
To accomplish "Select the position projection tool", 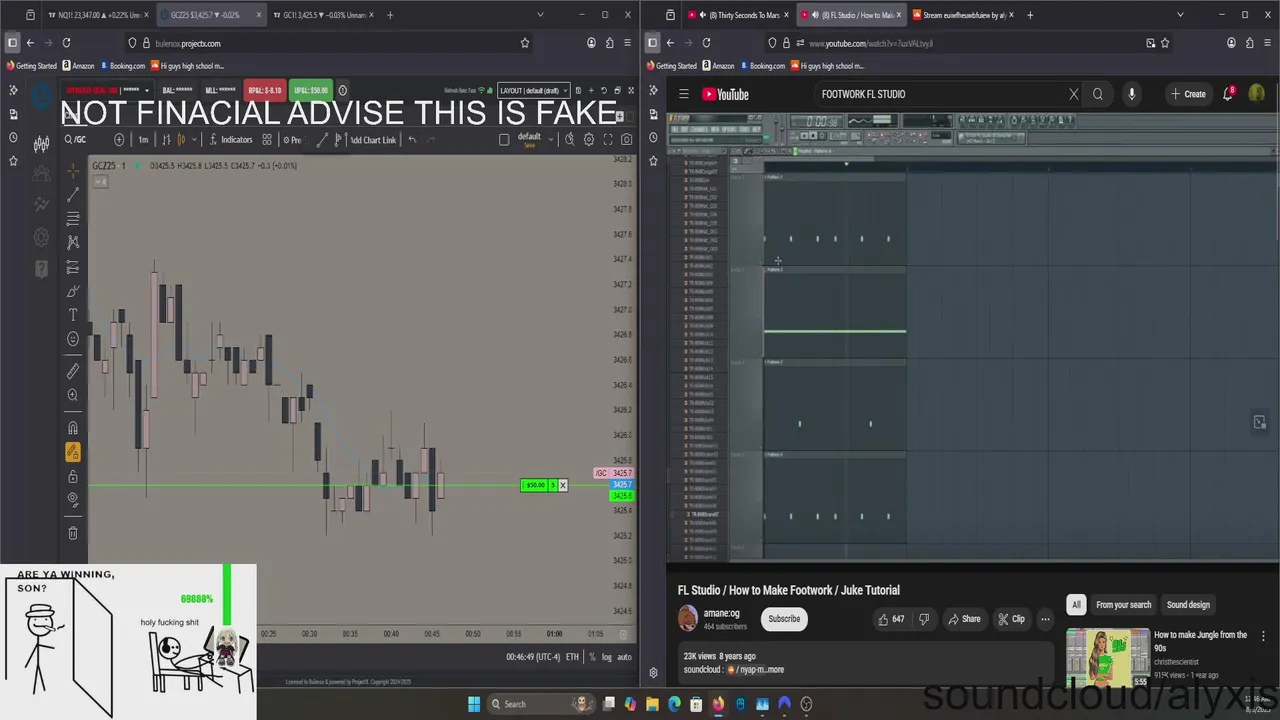I will (x=73, y=267).
